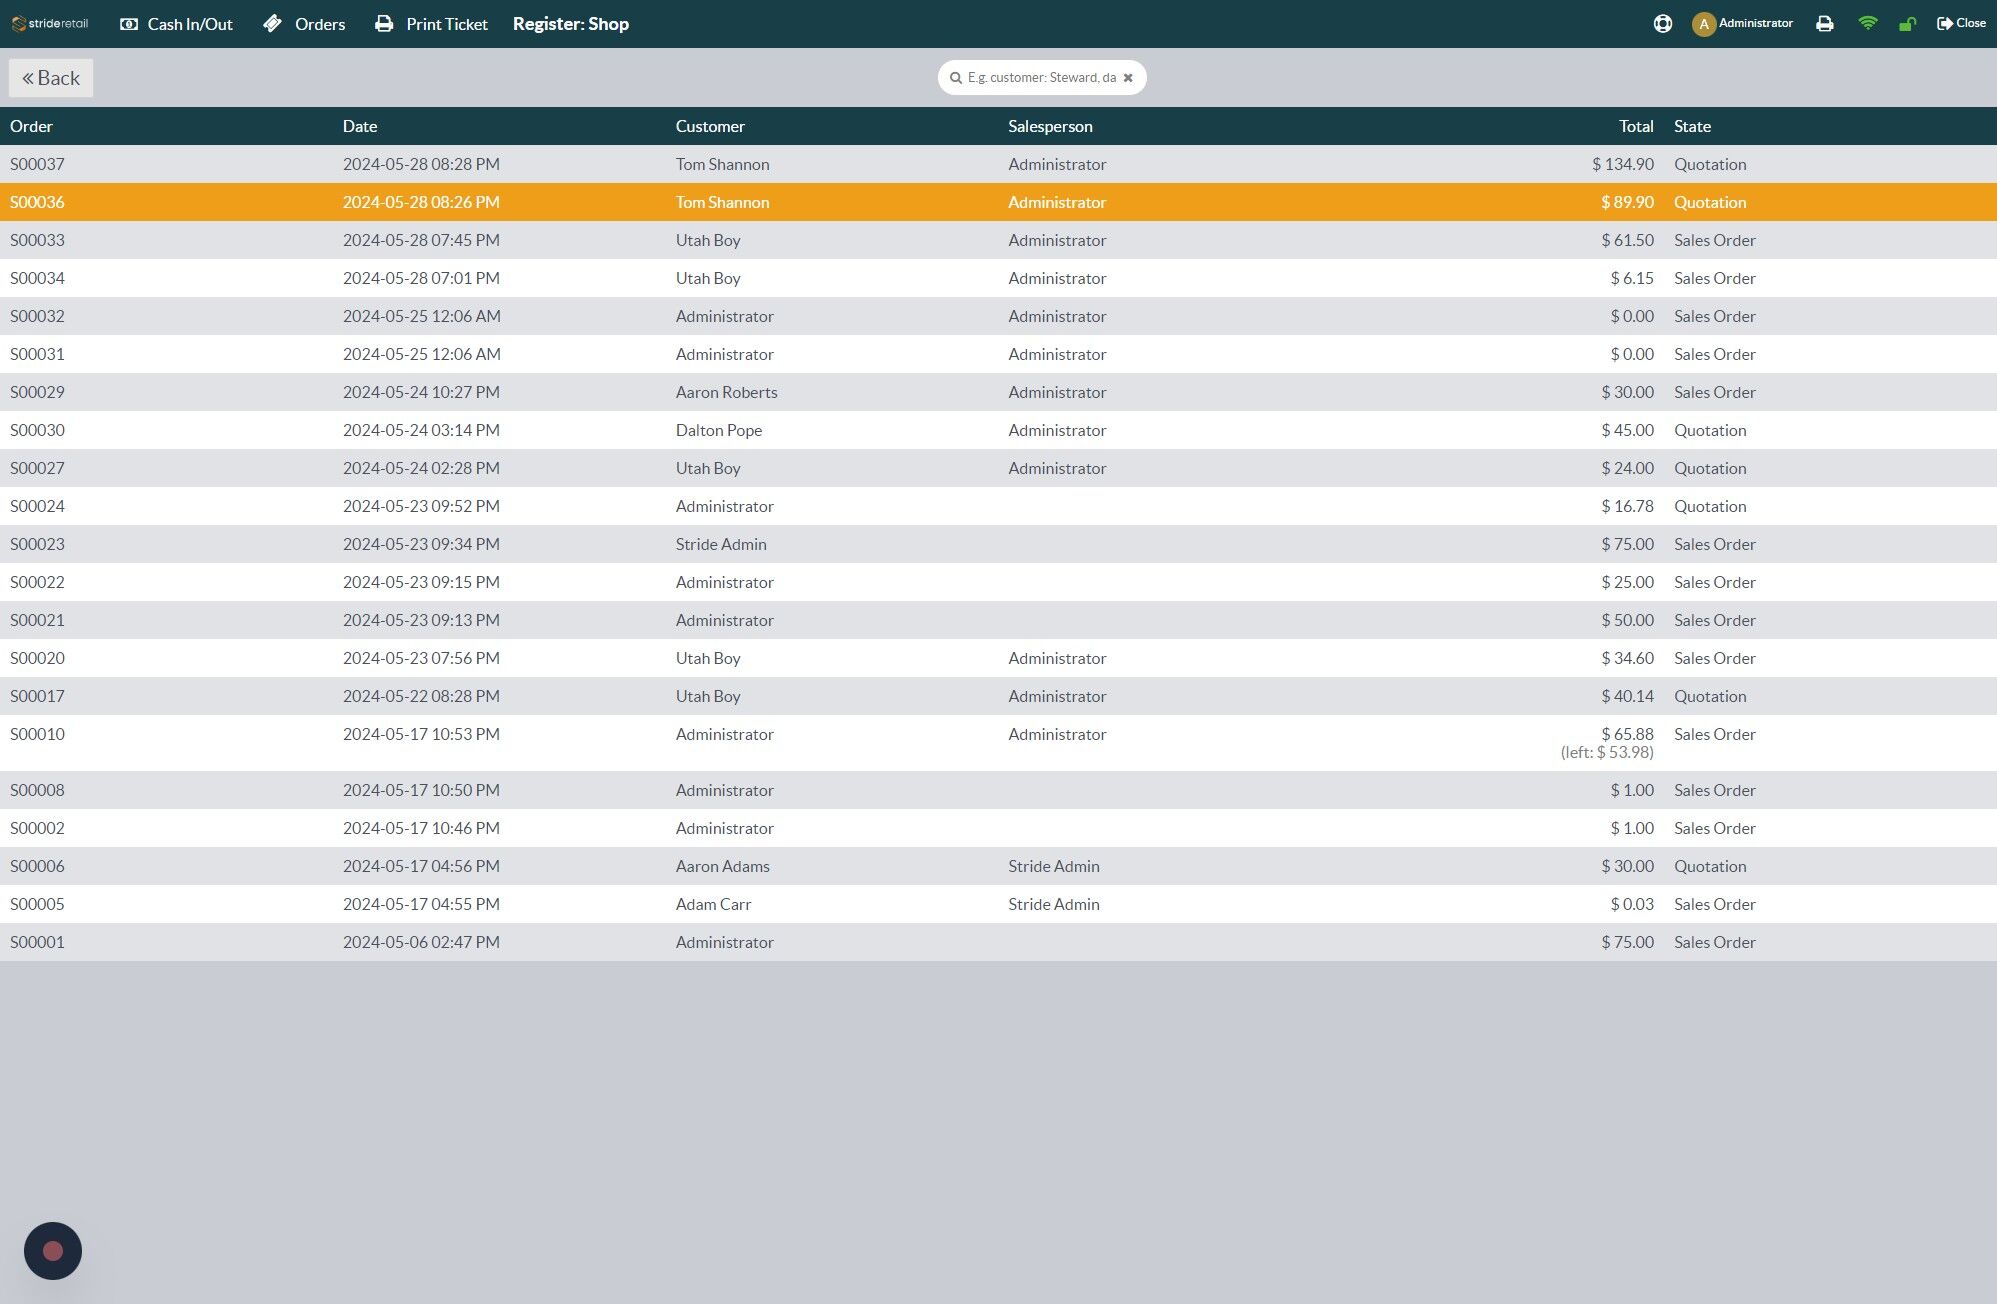This screenshot has height=1304, width=1997.
Task: Open order S00010 with amount left
Action: pyautogui.click(x=998, y=743)
